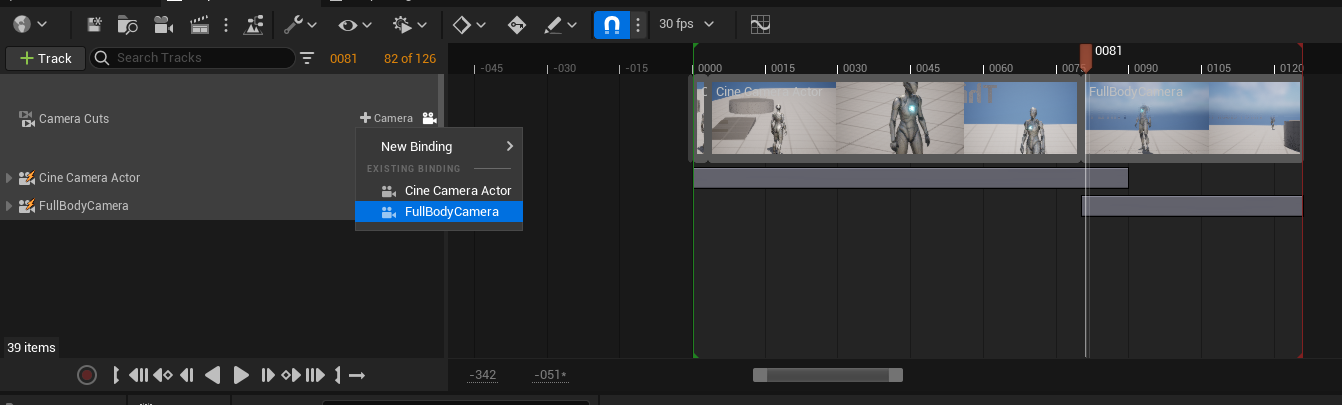Click the green Track add button
The width and height of the screenshot is (1342, 405).
pos(45,58)
